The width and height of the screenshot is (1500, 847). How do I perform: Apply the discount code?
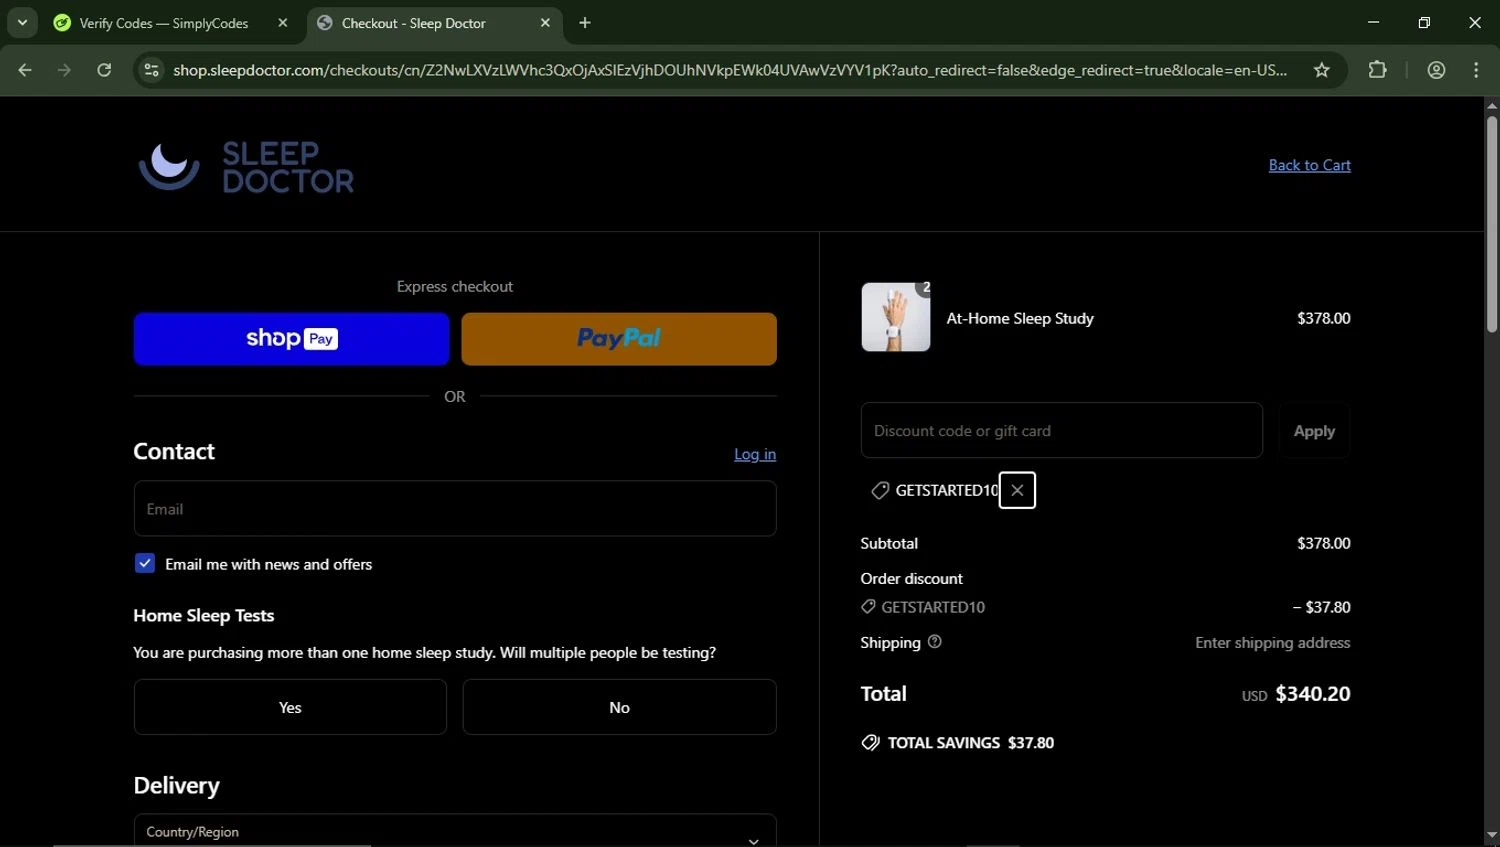pyautogui.click(x=1314, y=431)
